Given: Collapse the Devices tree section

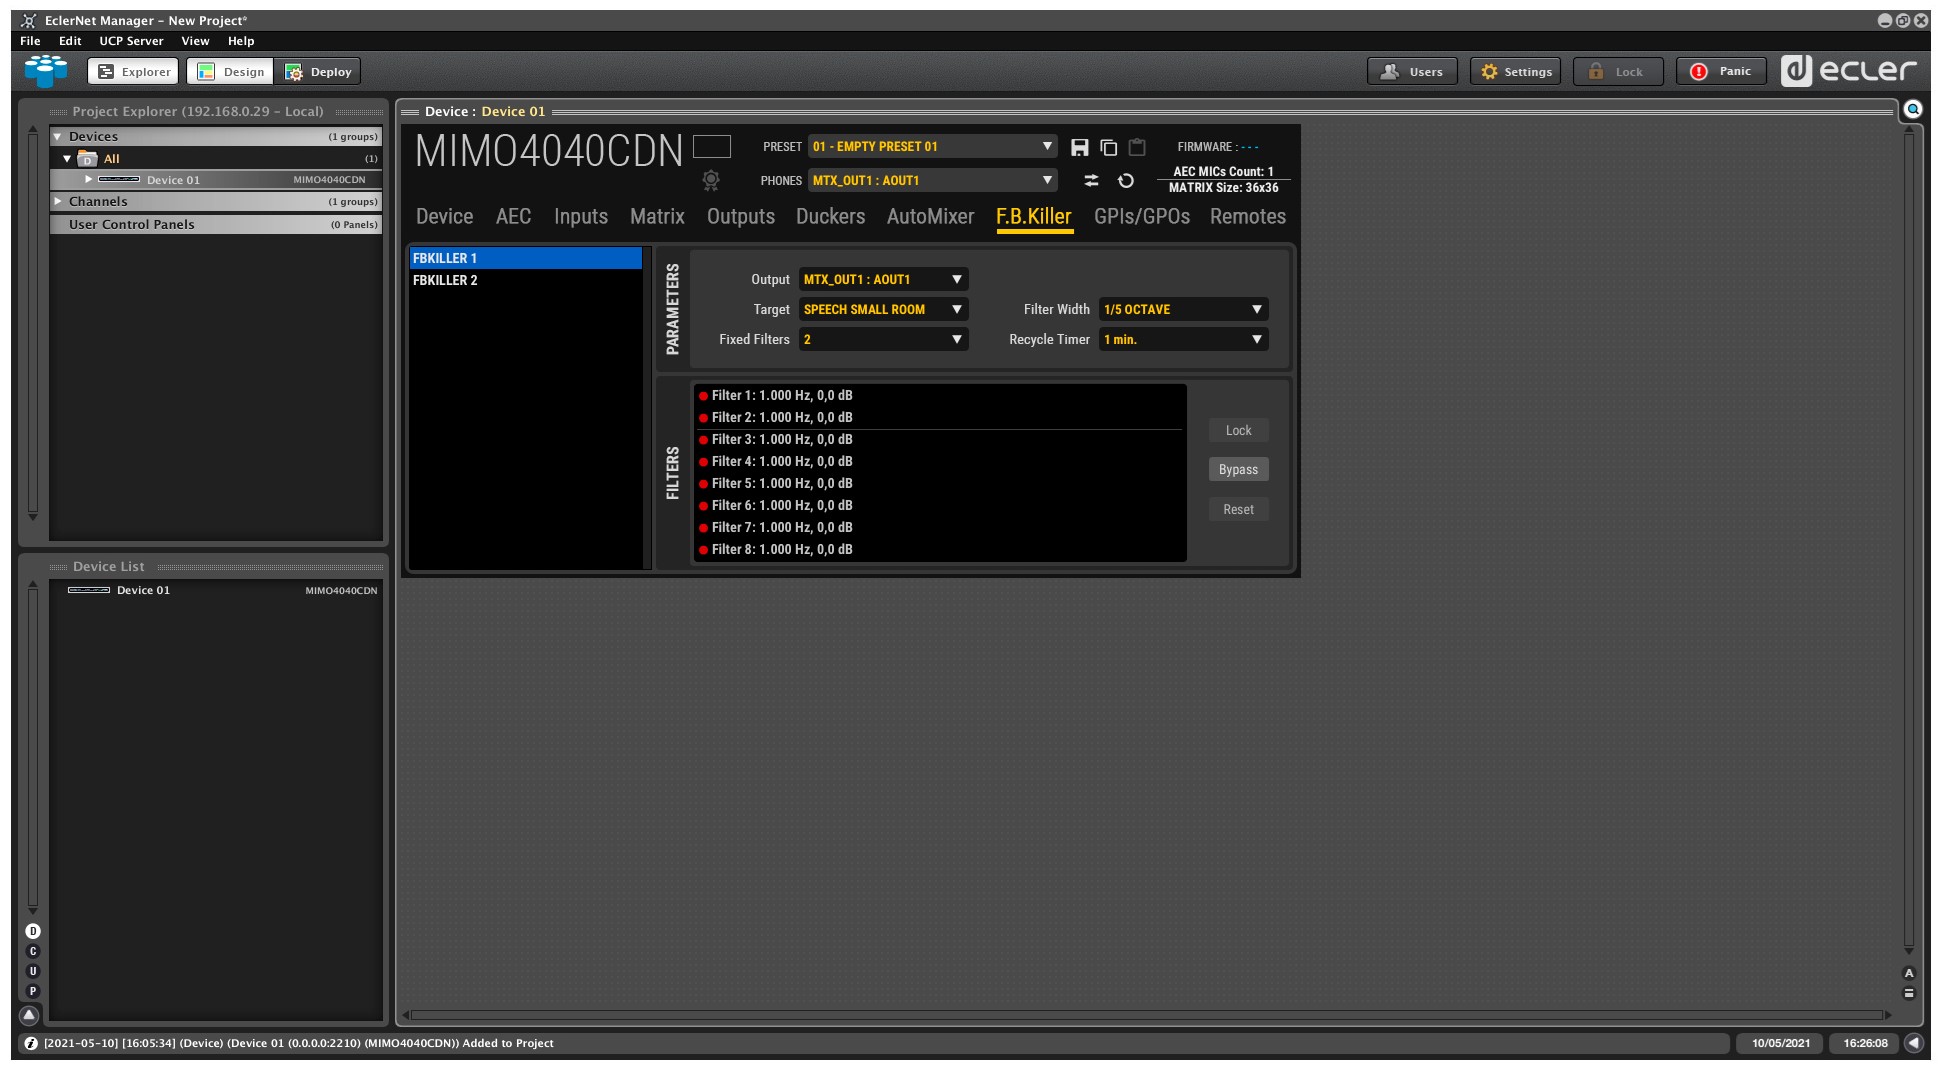Looking at the screenshot, I should click(58, 137).
